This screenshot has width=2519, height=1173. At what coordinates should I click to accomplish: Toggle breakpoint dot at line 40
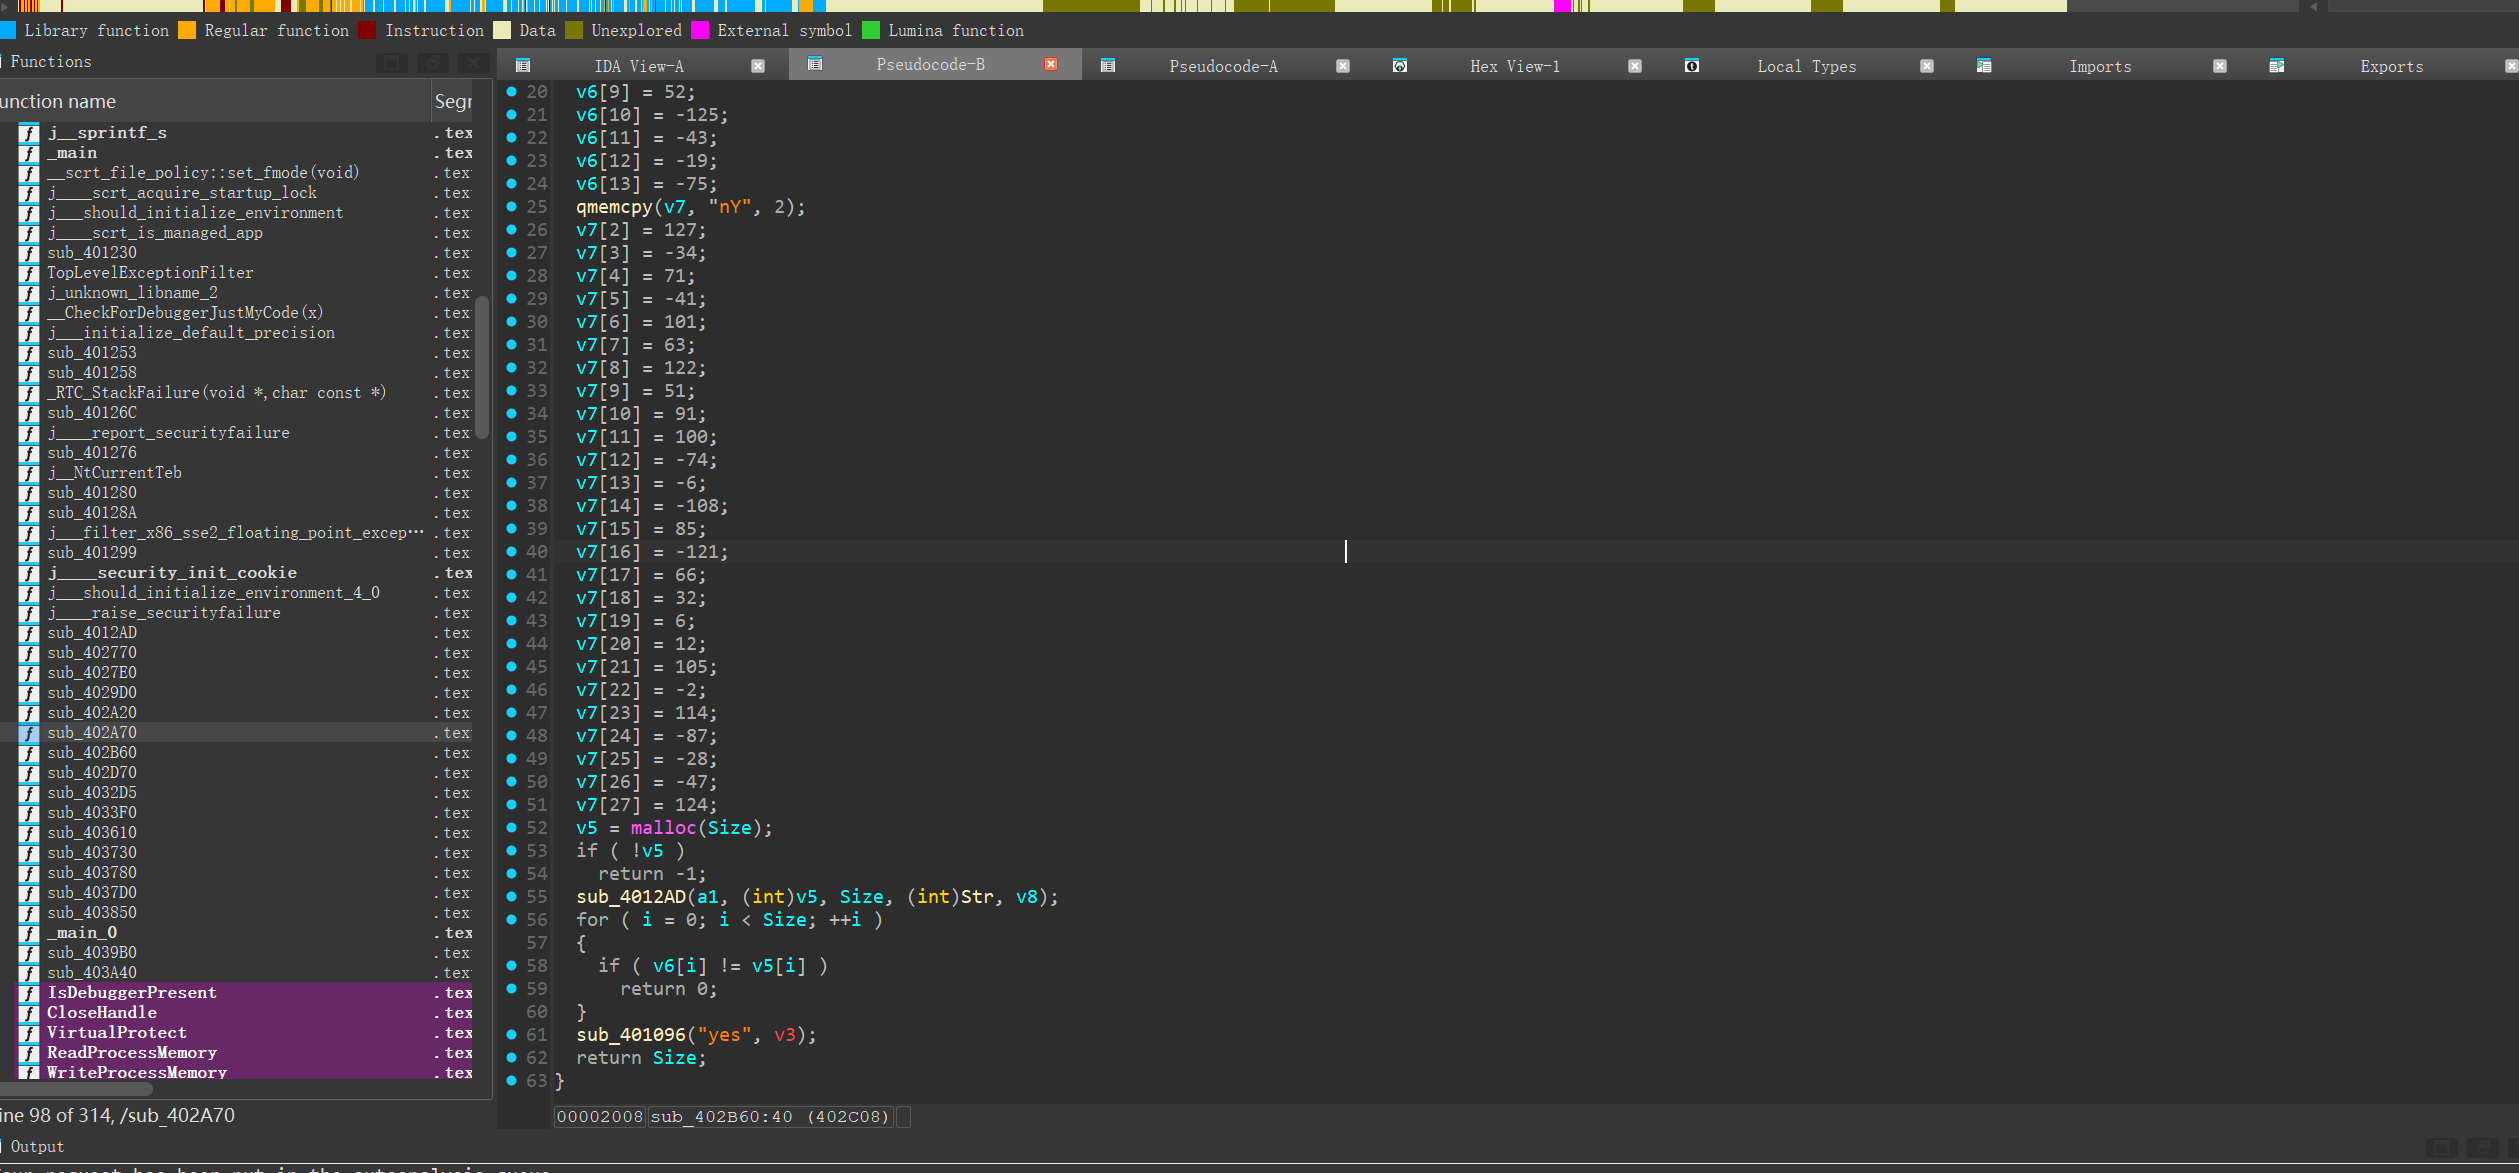[511, 551]
